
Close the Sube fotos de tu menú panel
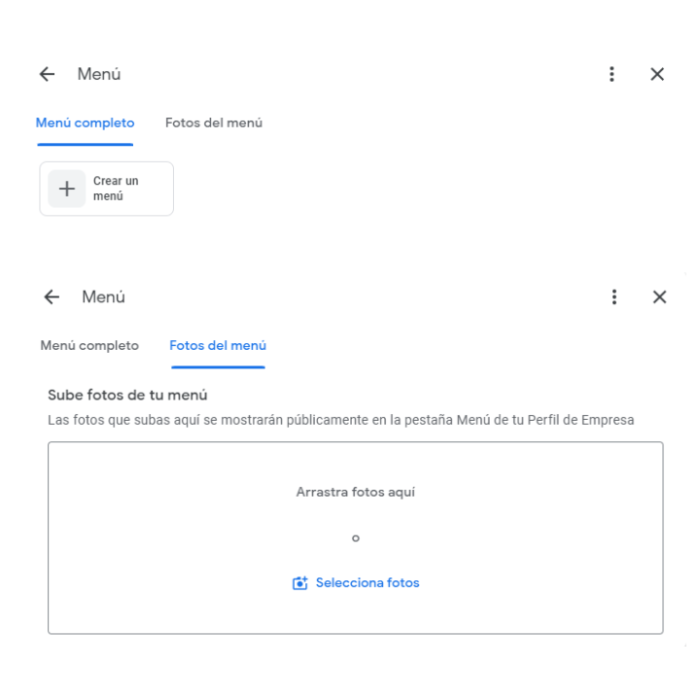(659, 297)
